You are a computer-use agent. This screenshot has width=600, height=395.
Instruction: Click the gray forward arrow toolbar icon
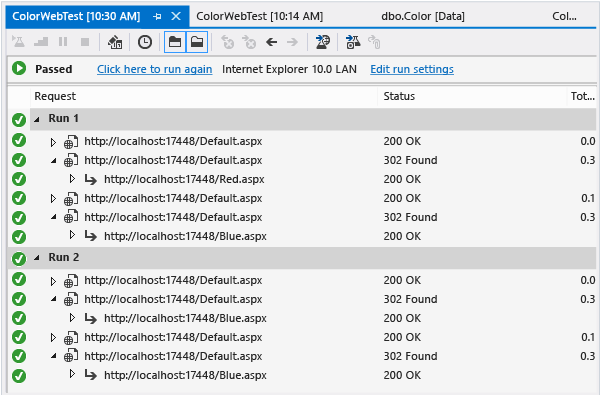(x=292, y=42)
